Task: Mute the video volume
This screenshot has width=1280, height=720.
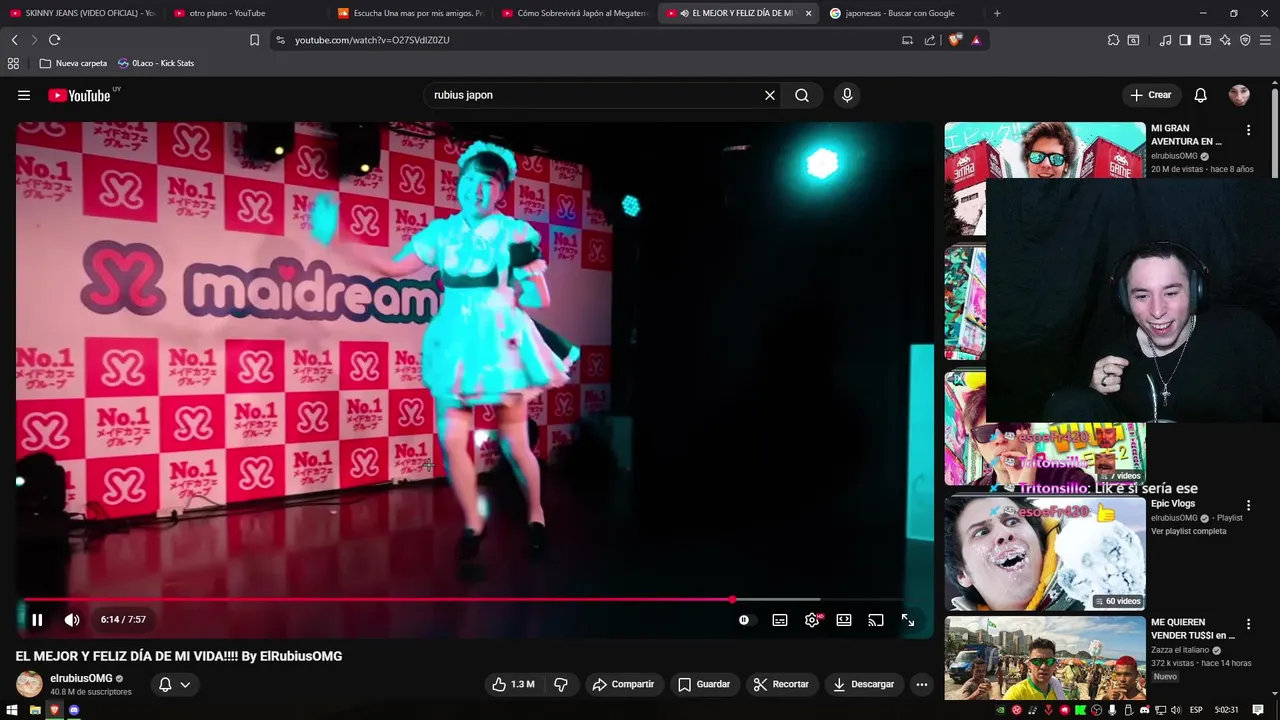Action: (x=72, y=620)
